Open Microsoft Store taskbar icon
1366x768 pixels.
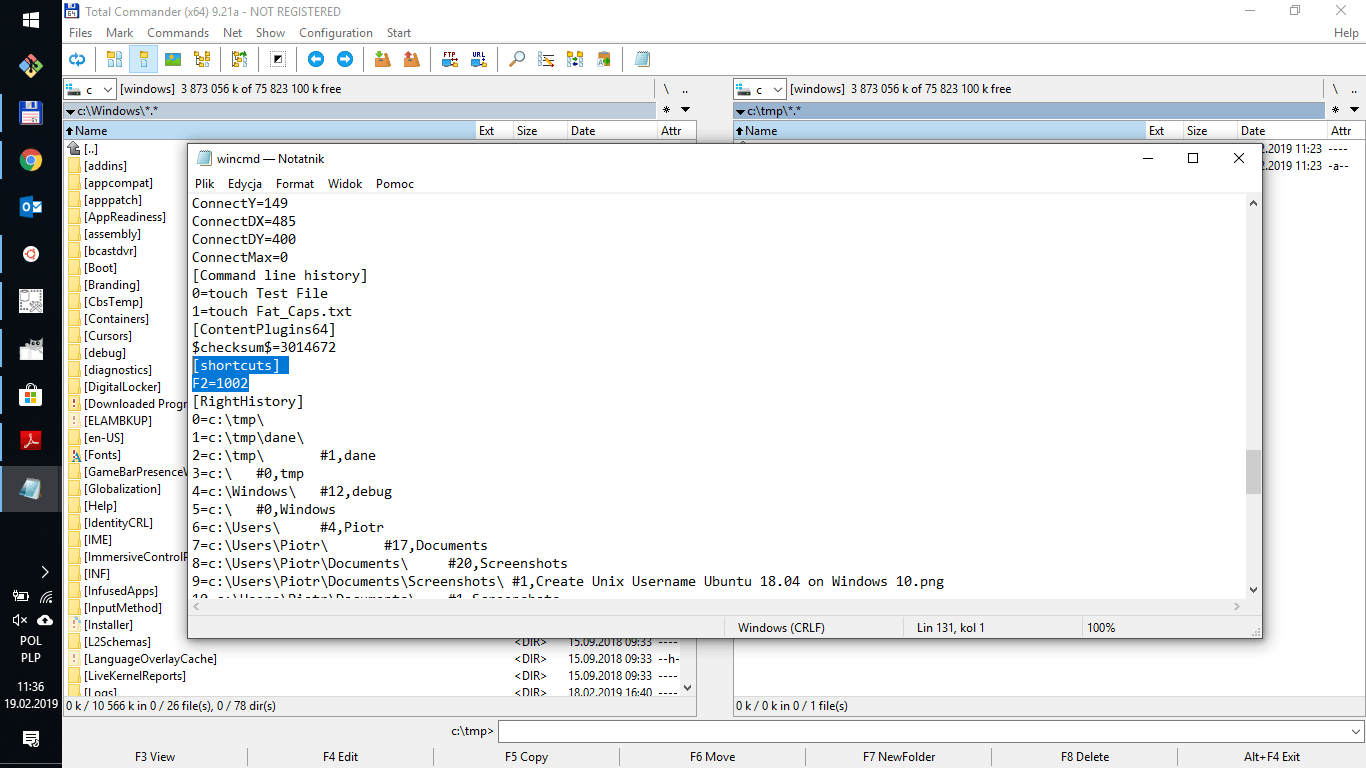pyautogui.click(x=31, y=395)
